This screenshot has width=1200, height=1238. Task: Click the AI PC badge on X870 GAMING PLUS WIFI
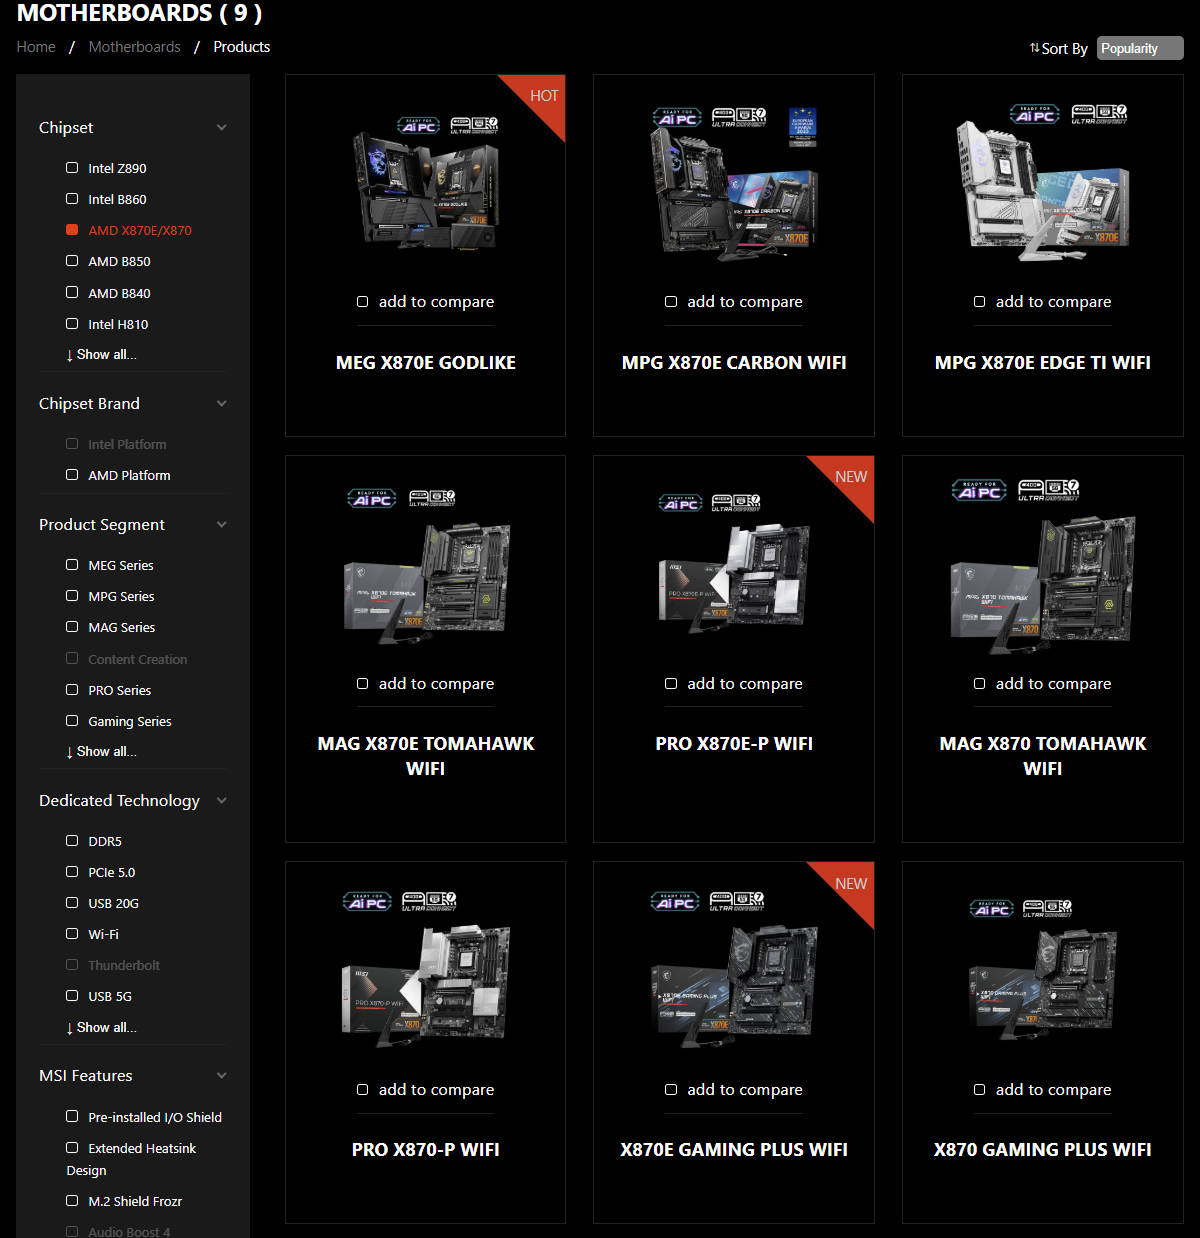pos(992,908)
